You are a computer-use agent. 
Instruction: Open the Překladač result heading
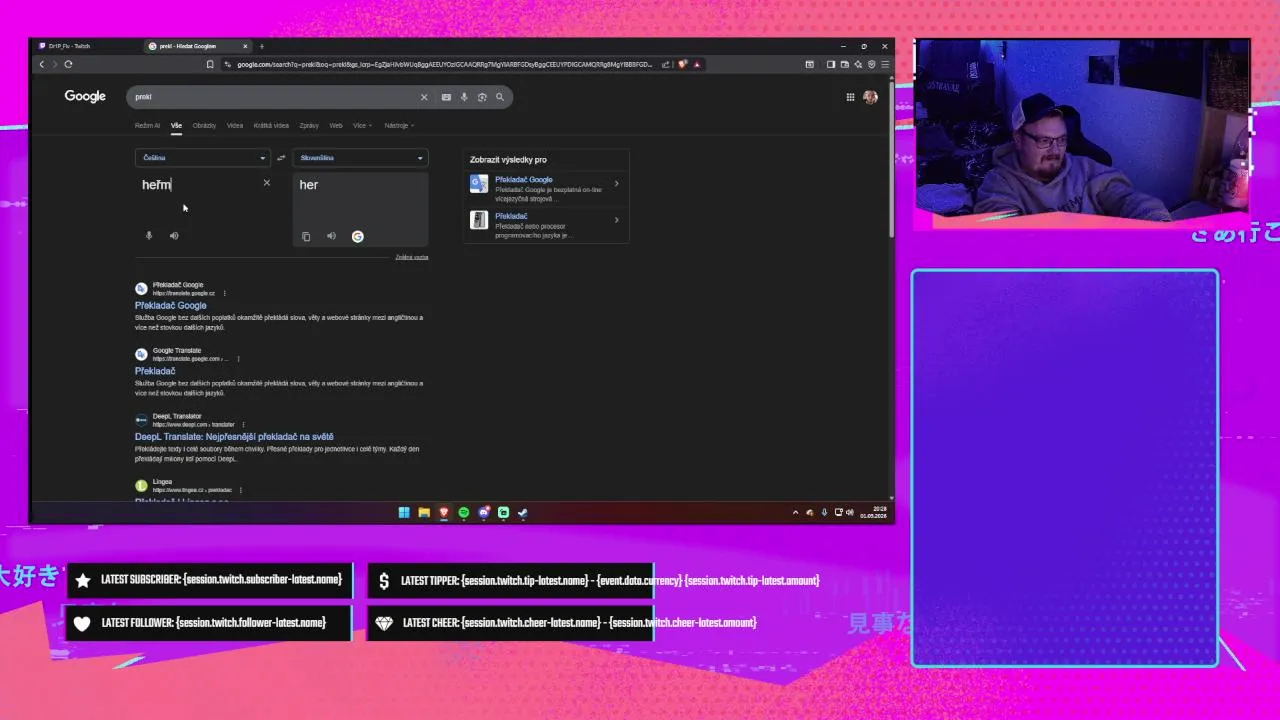(x=155, y=371)
